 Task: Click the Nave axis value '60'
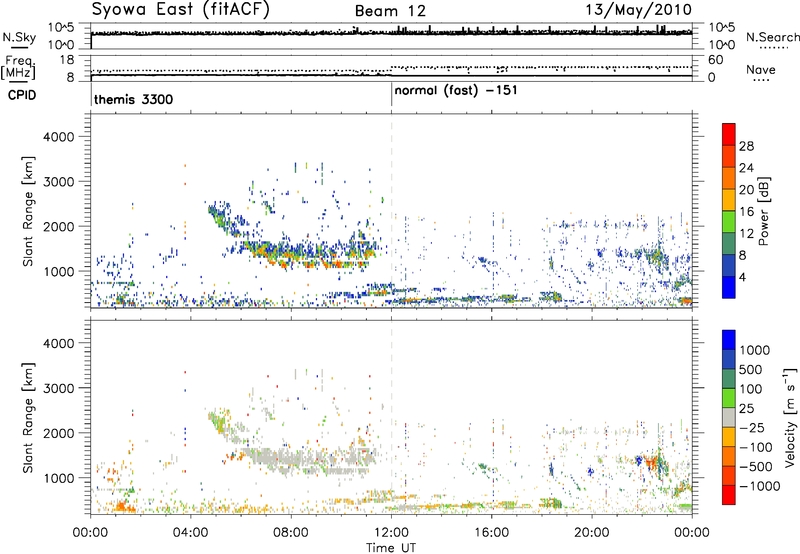point(716,60)
